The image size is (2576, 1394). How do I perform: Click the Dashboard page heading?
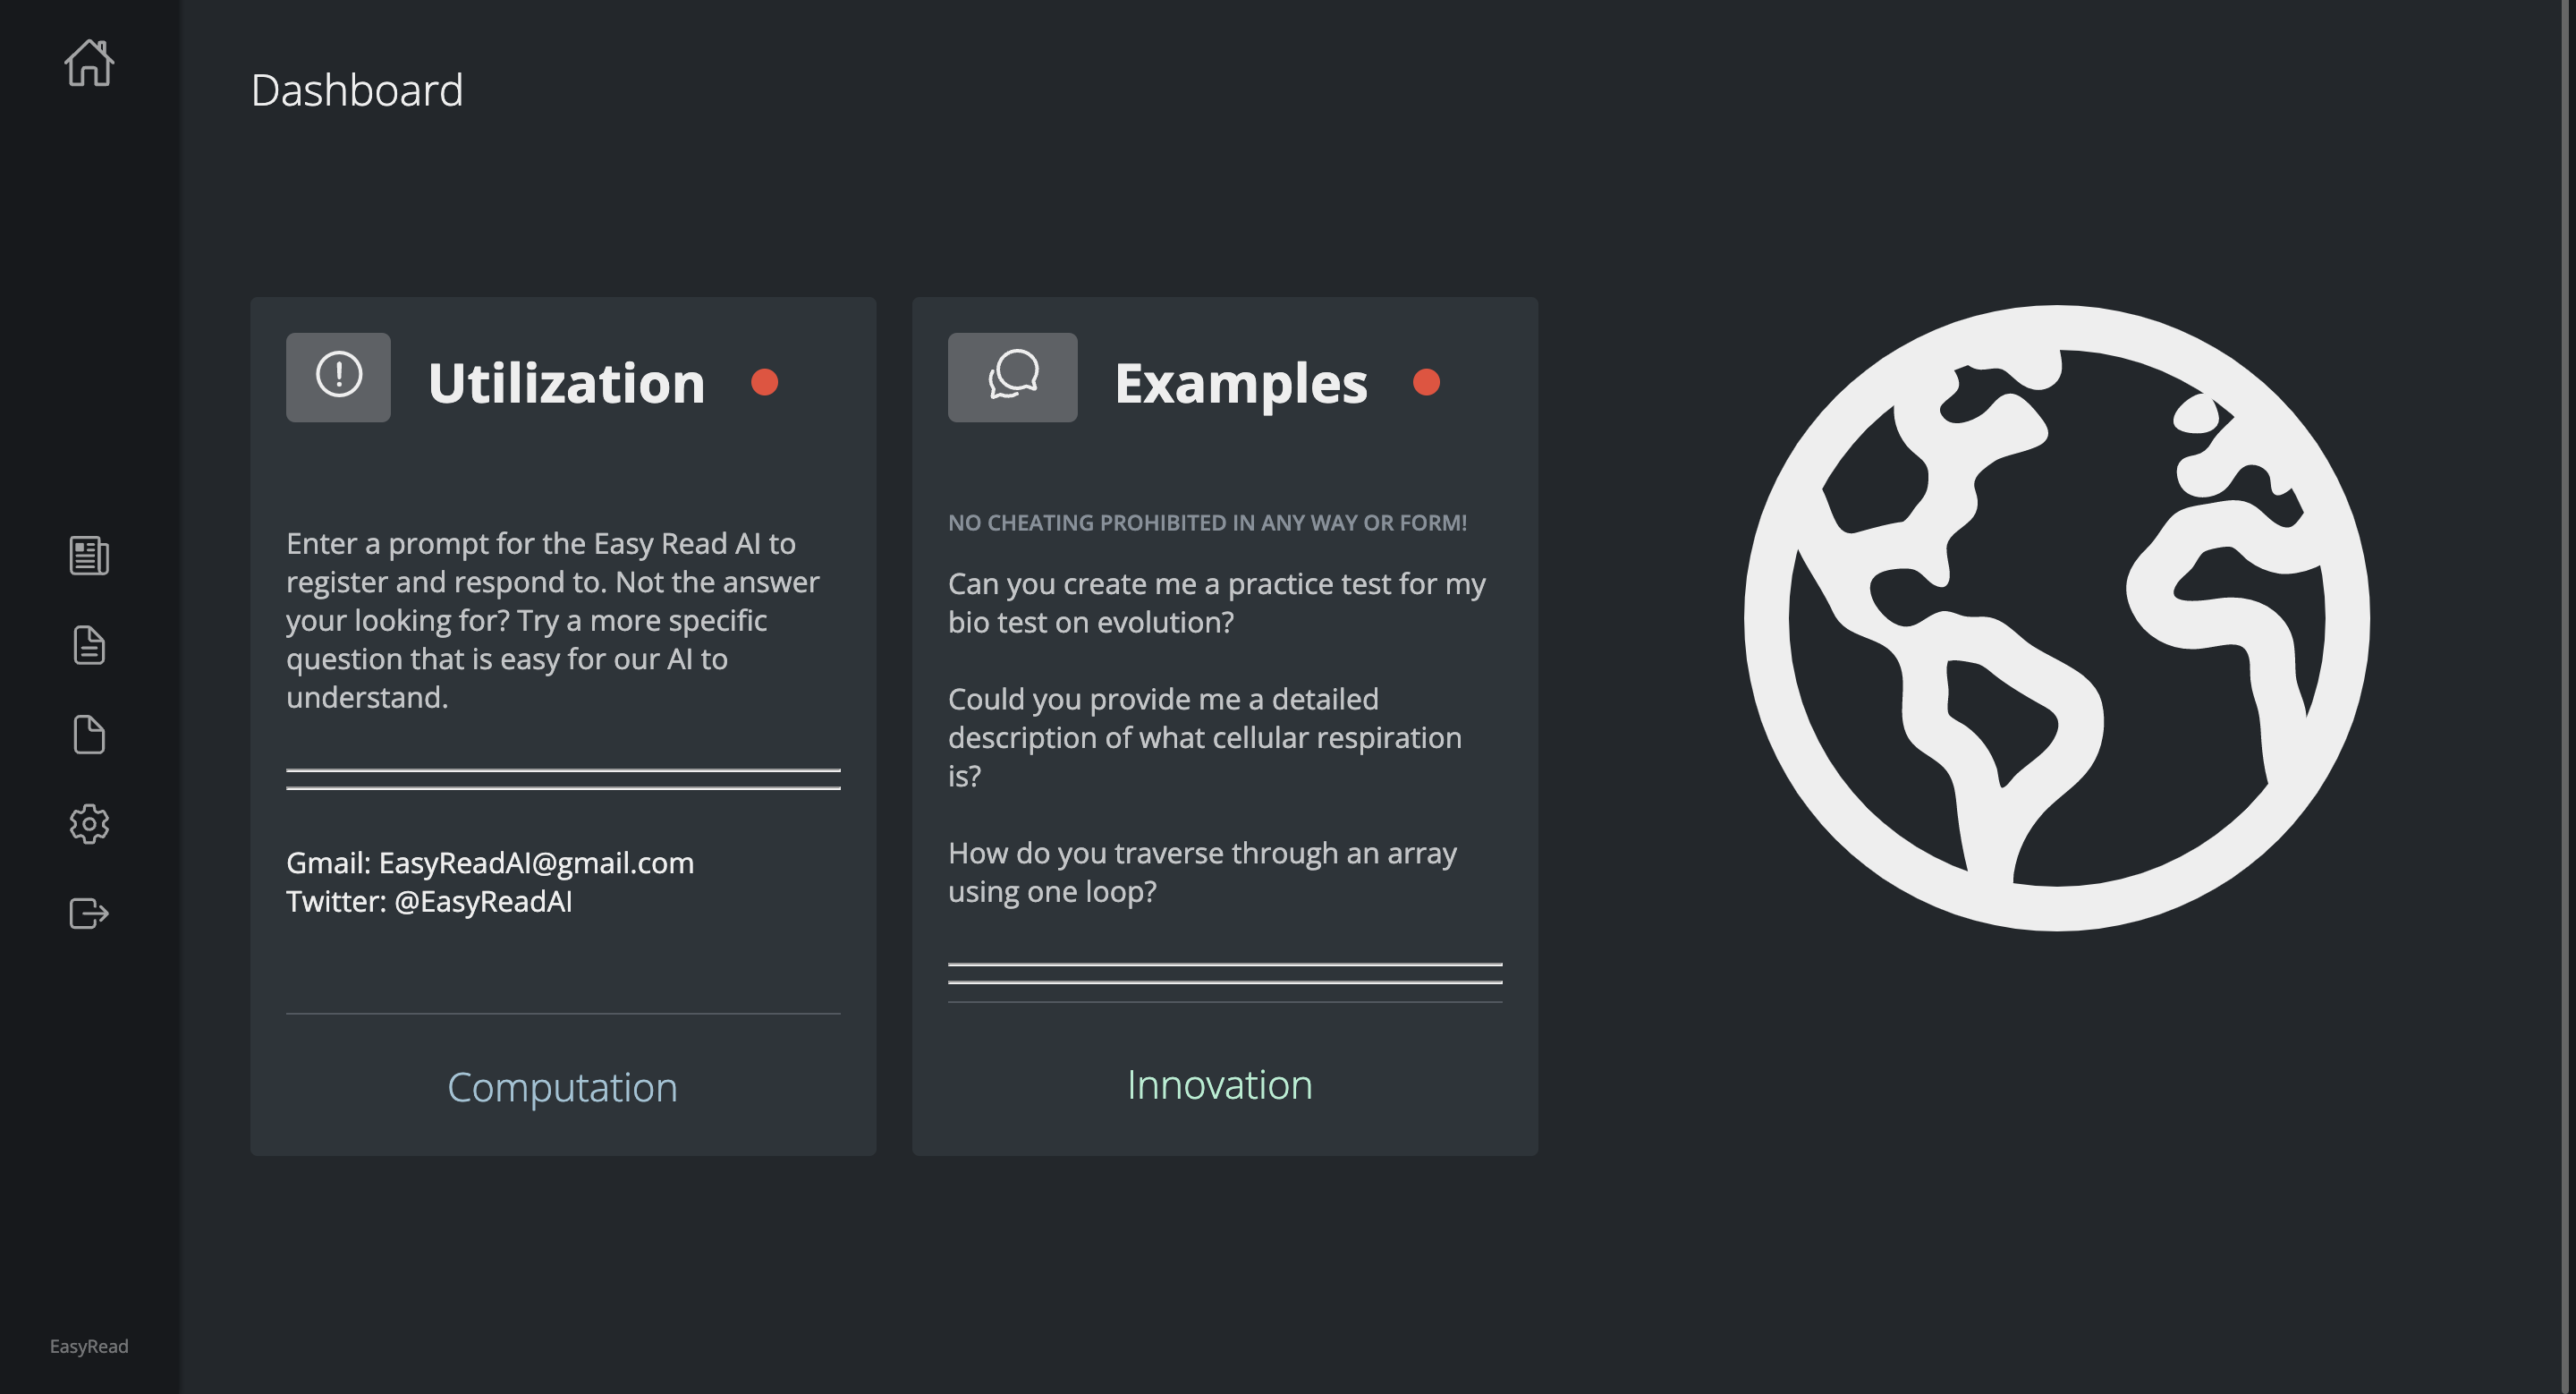(357, 90)
